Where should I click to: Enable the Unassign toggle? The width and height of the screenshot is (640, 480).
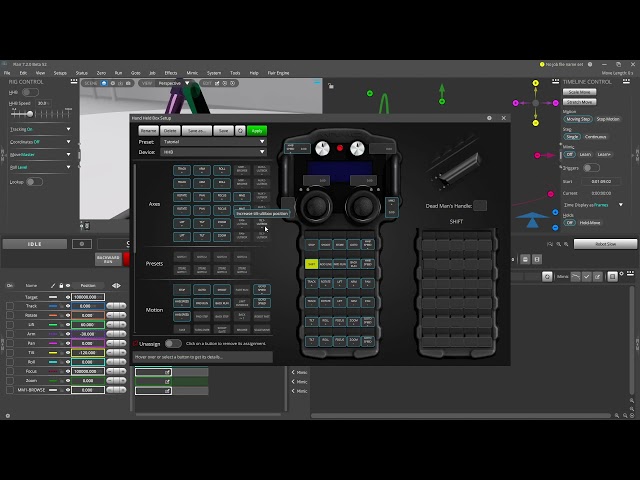point(173,344)
